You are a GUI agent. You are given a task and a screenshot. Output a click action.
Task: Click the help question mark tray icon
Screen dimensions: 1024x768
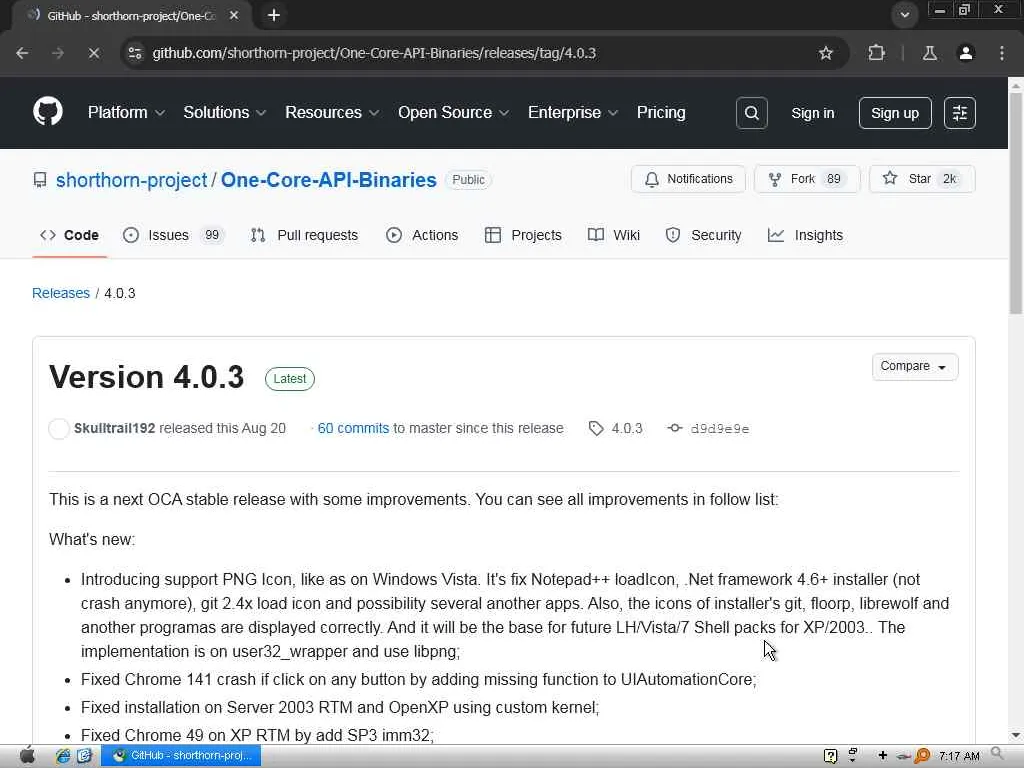pyautogui.click(x=830, y=756)
